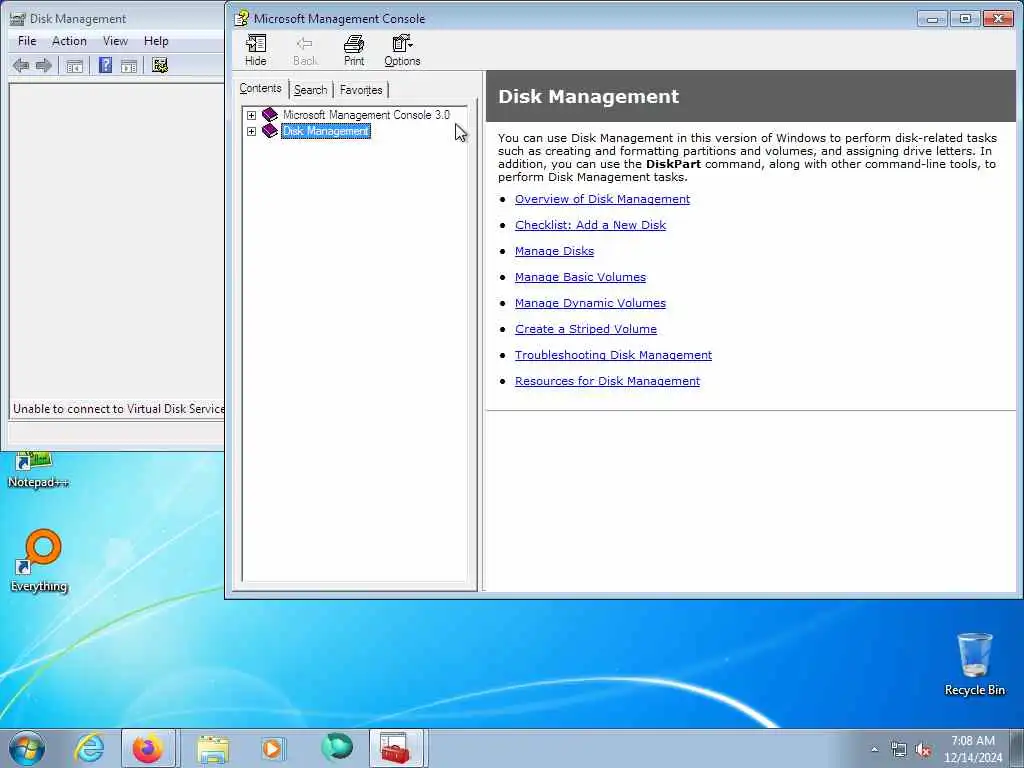Image resolution: width=1024 pixels, height=768 pixels.
Task: Click the blue Help icon in Disk Management toolbar
Action: coord(105,65)
